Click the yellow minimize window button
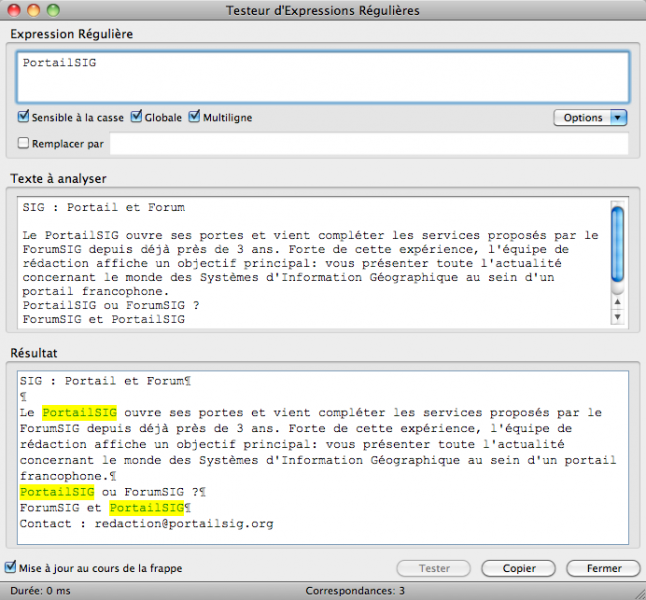 (x=33, y=10)
